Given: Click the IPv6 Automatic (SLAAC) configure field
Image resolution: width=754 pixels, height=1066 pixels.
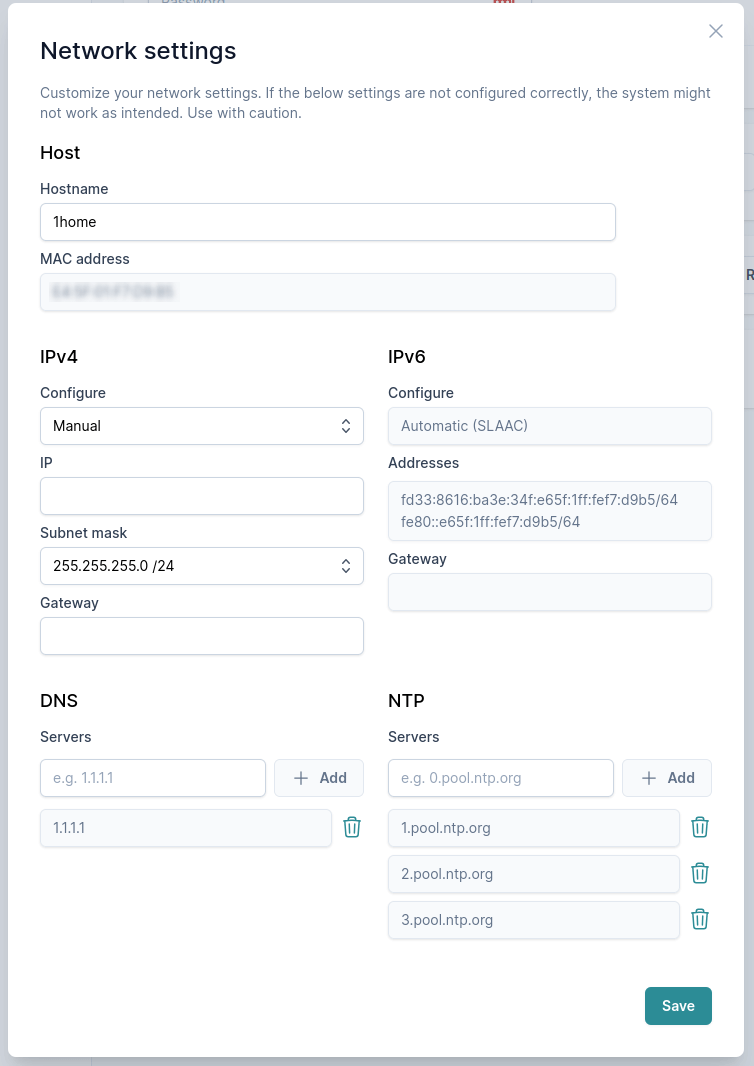Looking at the screenshot, I should (x=549, y=426).
